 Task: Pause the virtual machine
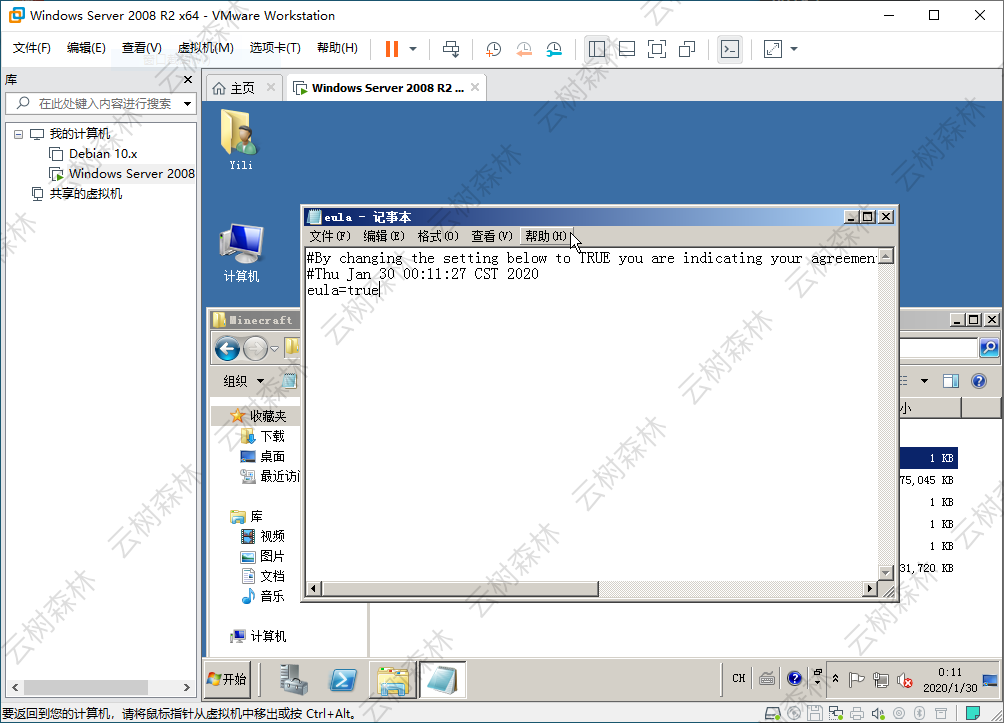pos(392,49)
